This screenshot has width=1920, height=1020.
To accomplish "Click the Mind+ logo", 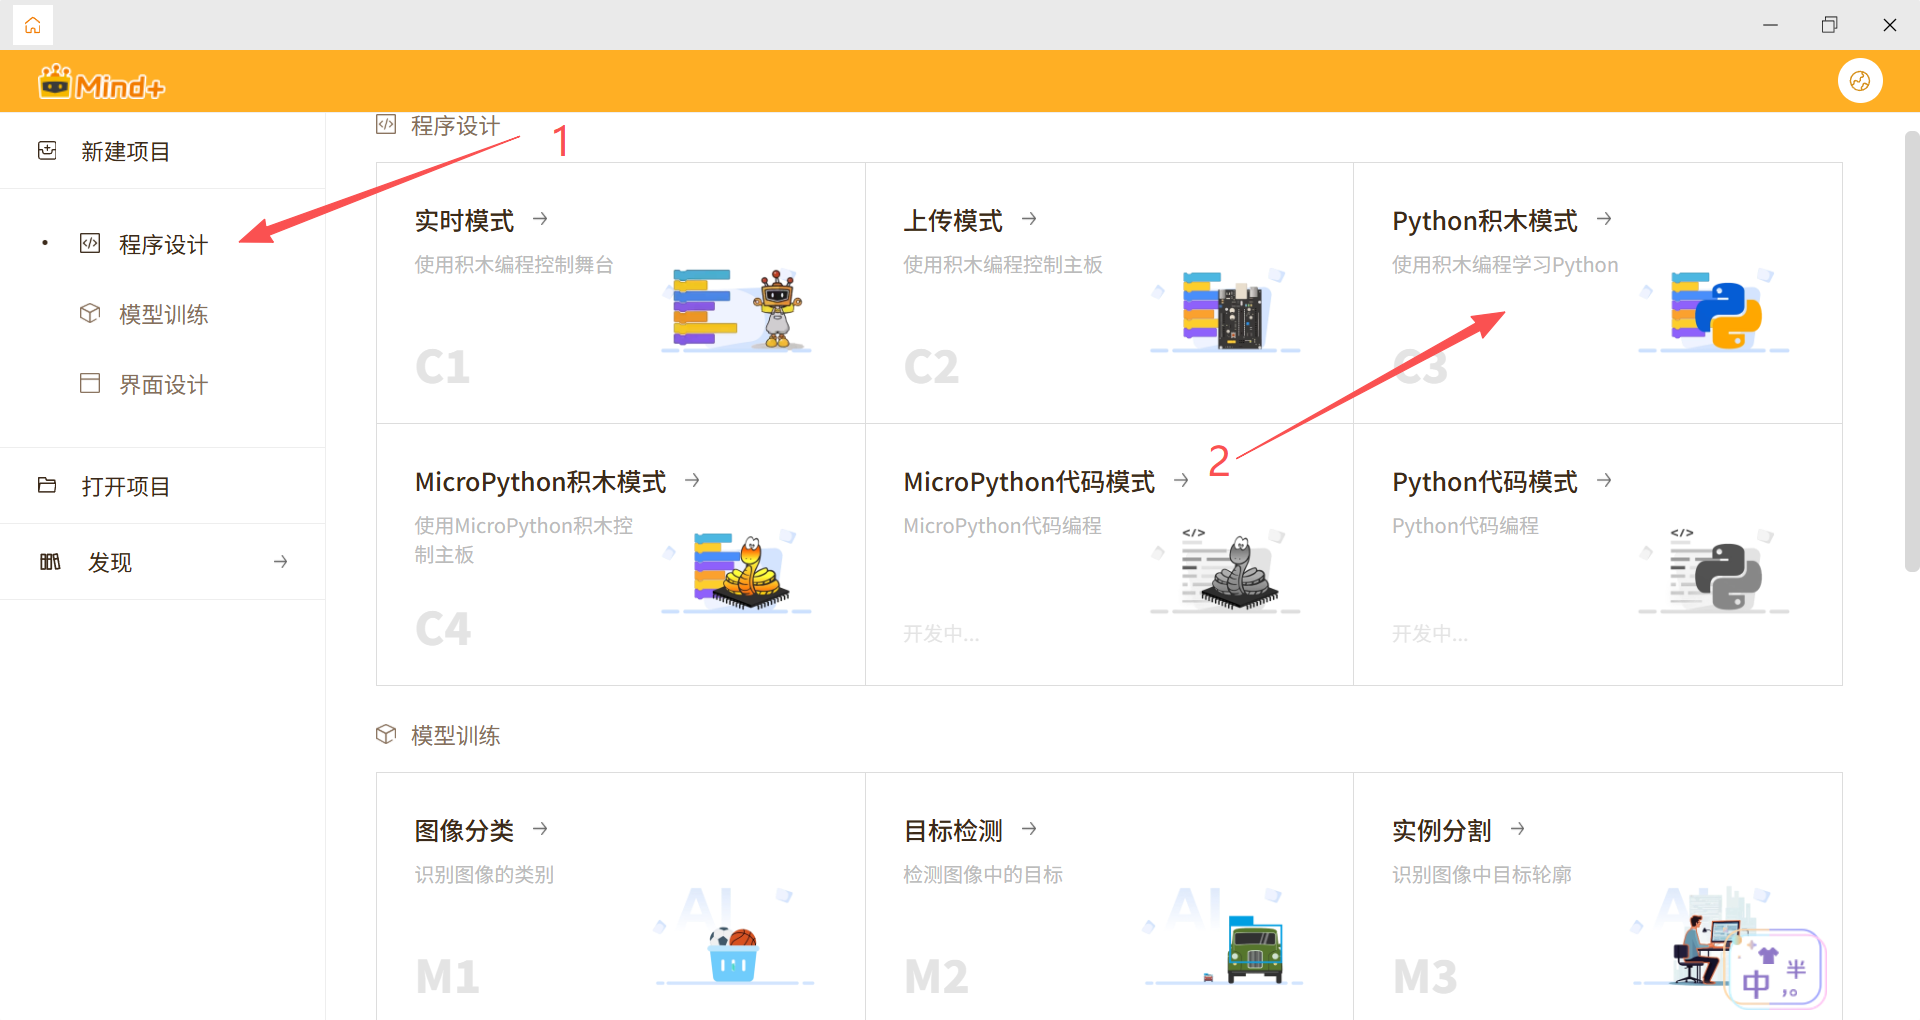I will 101,84.
